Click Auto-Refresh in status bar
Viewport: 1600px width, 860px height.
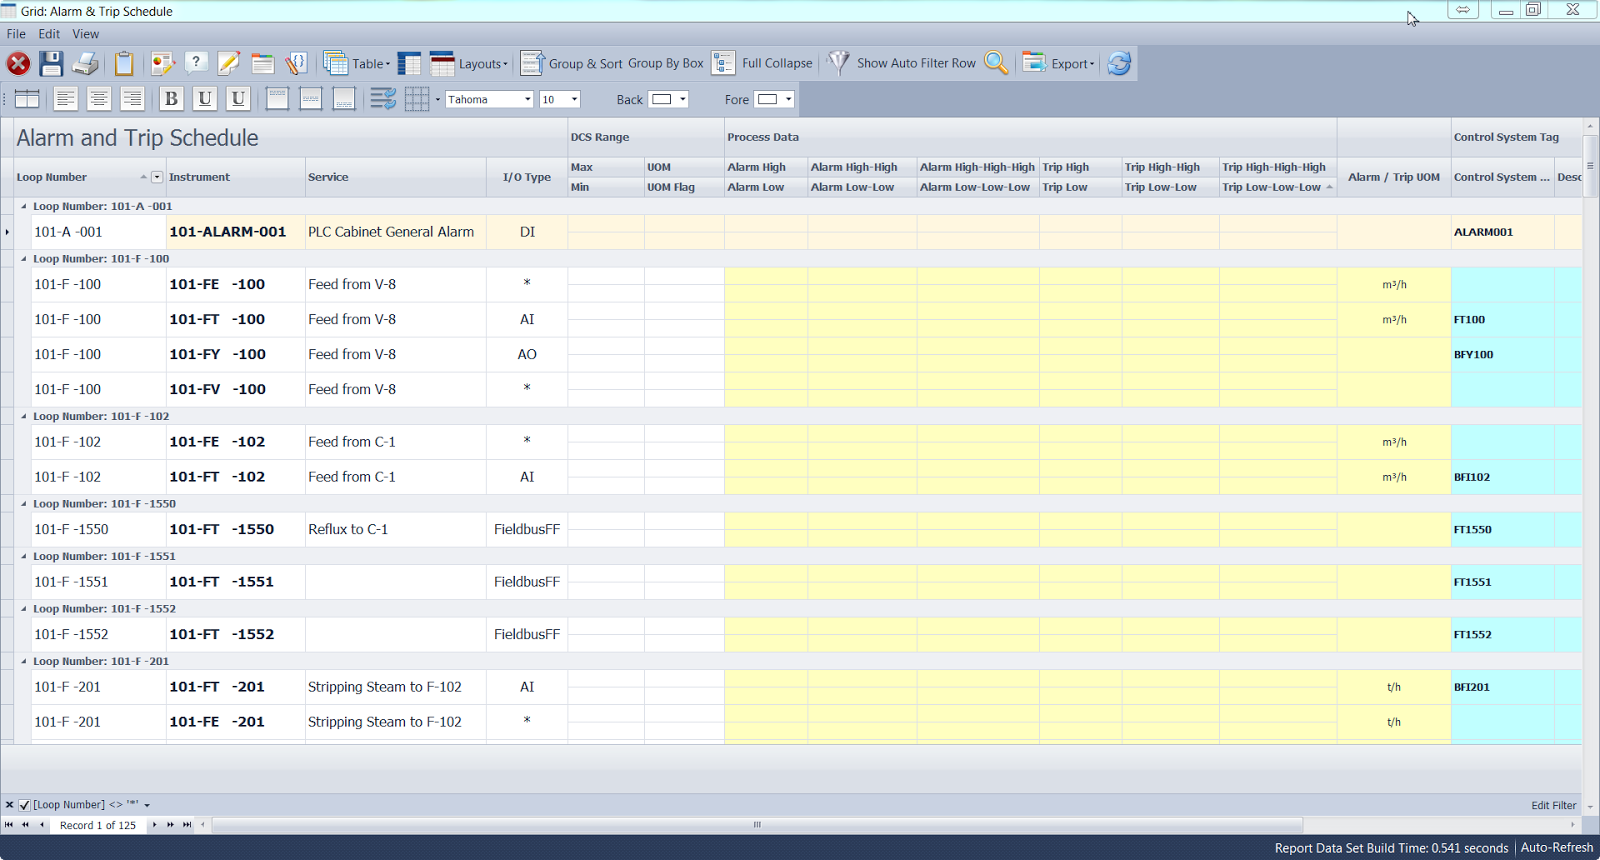(x=1557, y=847)
